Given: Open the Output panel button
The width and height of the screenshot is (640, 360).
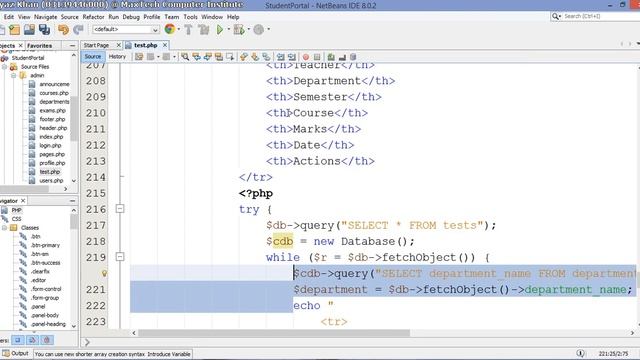Looking at the screenshot, I should [16, 353].
